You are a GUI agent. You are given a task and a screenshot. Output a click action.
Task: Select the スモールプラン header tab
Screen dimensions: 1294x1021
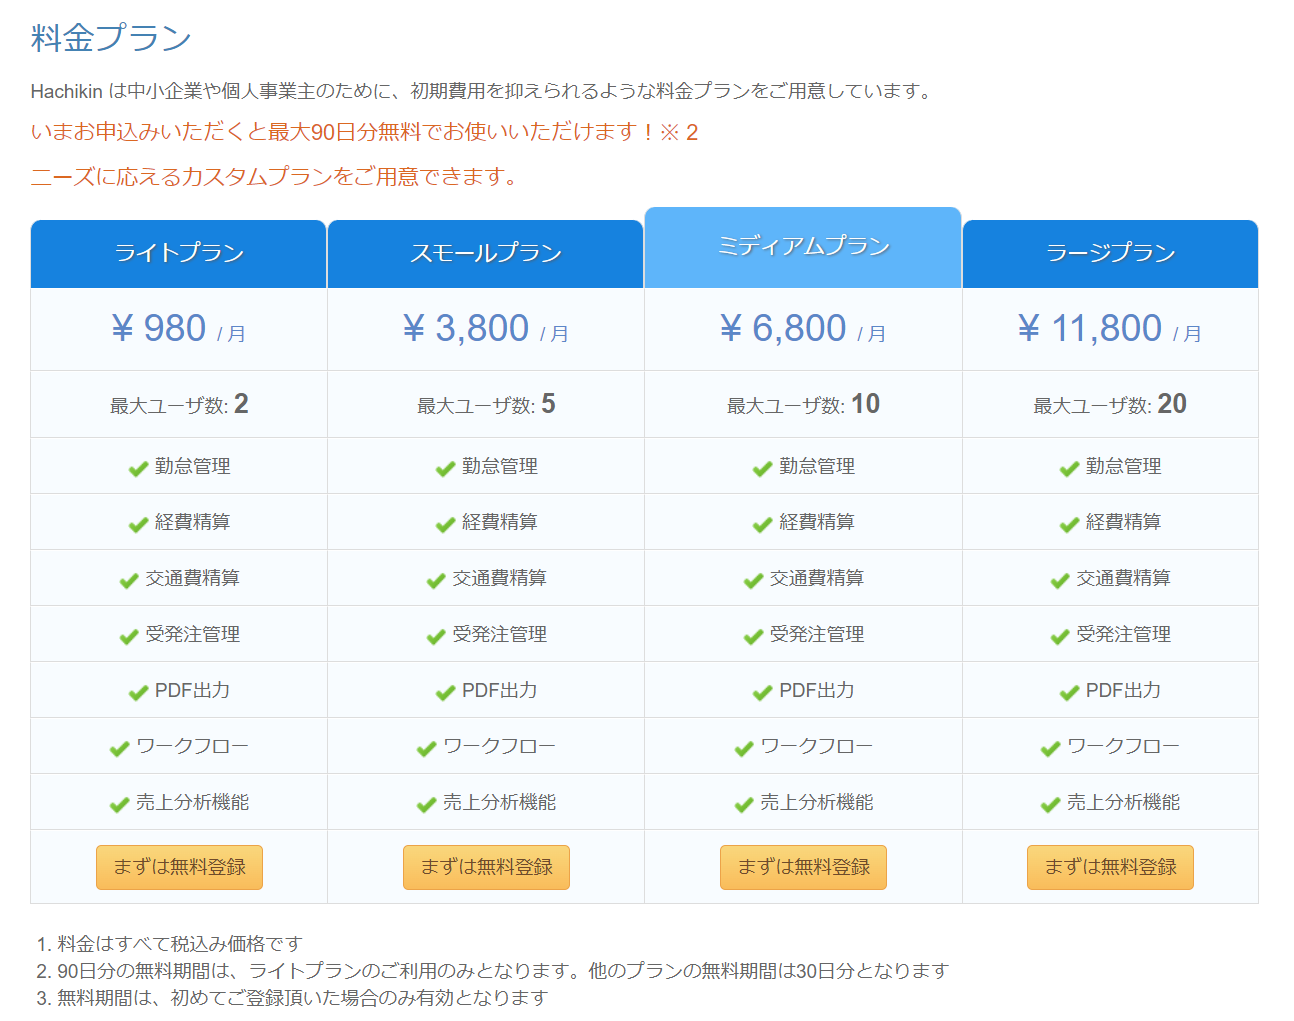tap(485, 253)
